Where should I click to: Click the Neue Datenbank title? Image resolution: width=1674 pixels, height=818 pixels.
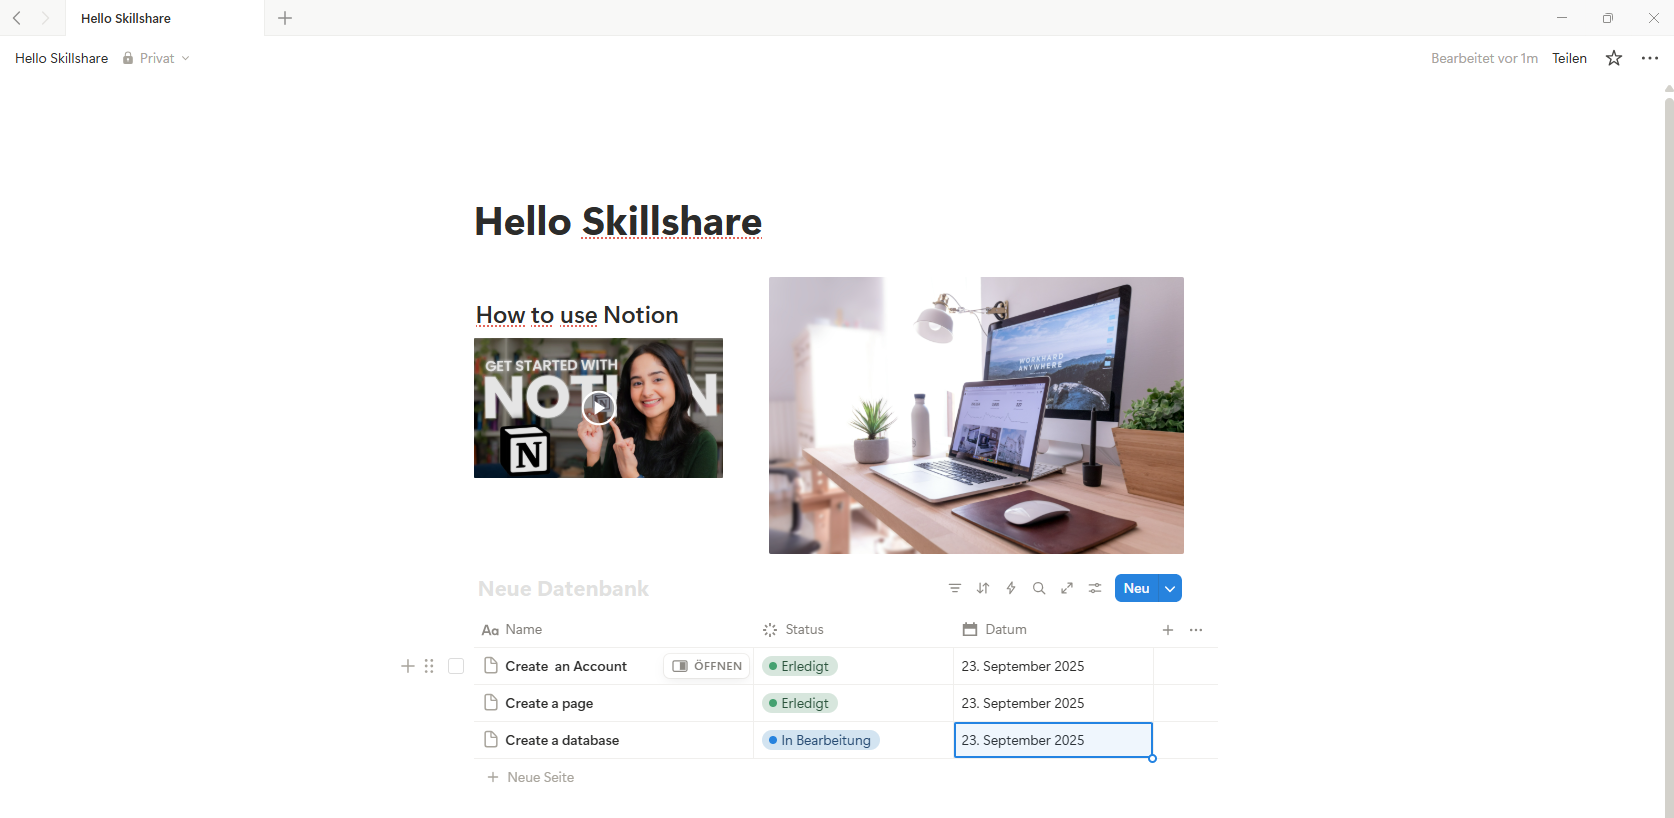[563, 589]
